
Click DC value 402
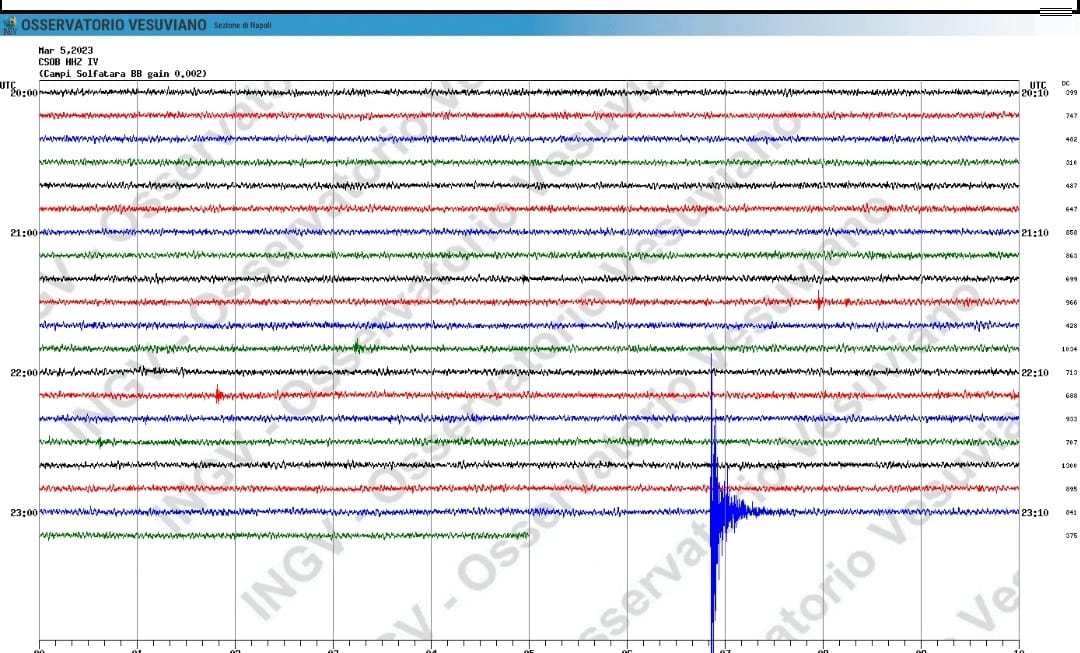coord(1071,139)
